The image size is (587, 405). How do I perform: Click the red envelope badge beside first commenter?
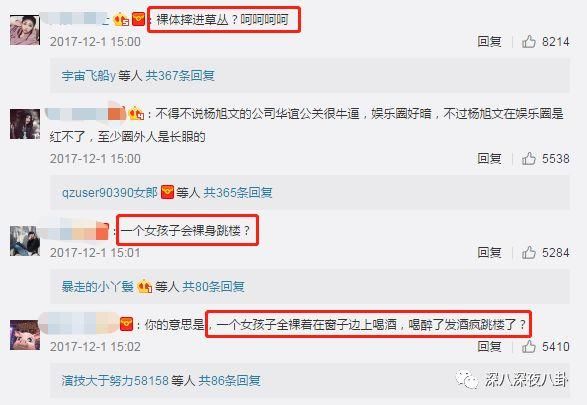point(138,19)
